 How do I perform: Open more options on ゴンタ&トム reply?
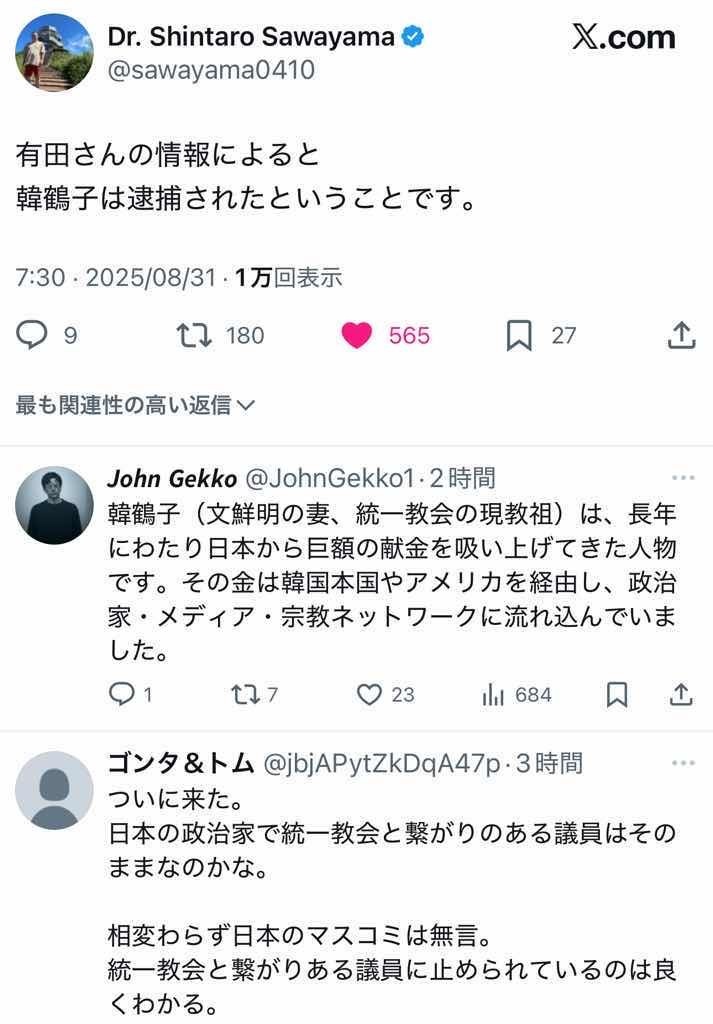click(683, 763)
